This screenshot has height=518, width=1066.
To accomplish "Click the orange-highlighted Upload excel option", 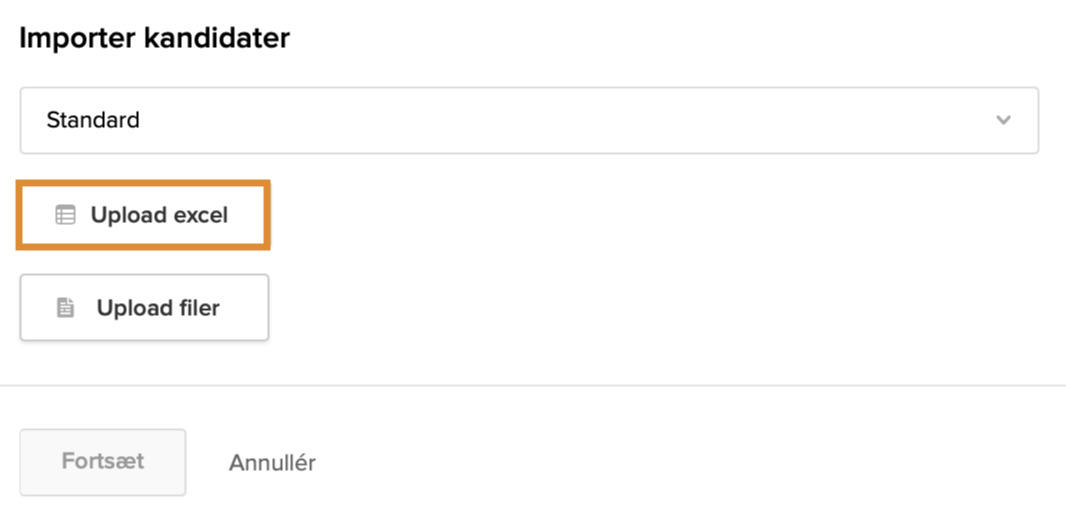I will 143,215.
